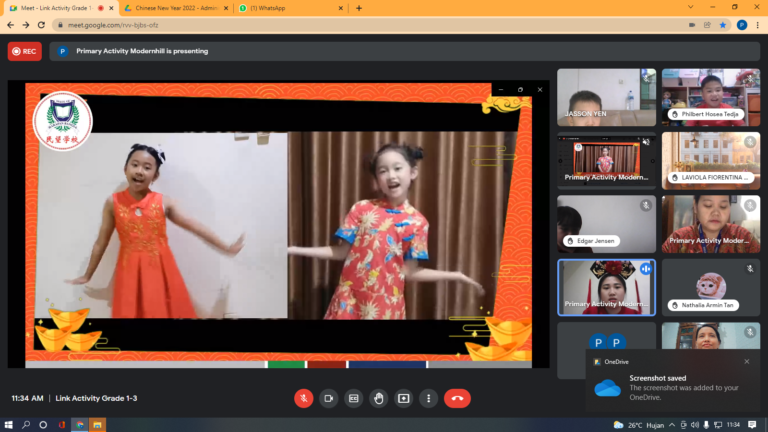Open the more options three-dot menu
Image resolution: width=768 pixels, height=432 pixels.
(x=428, y=398)
